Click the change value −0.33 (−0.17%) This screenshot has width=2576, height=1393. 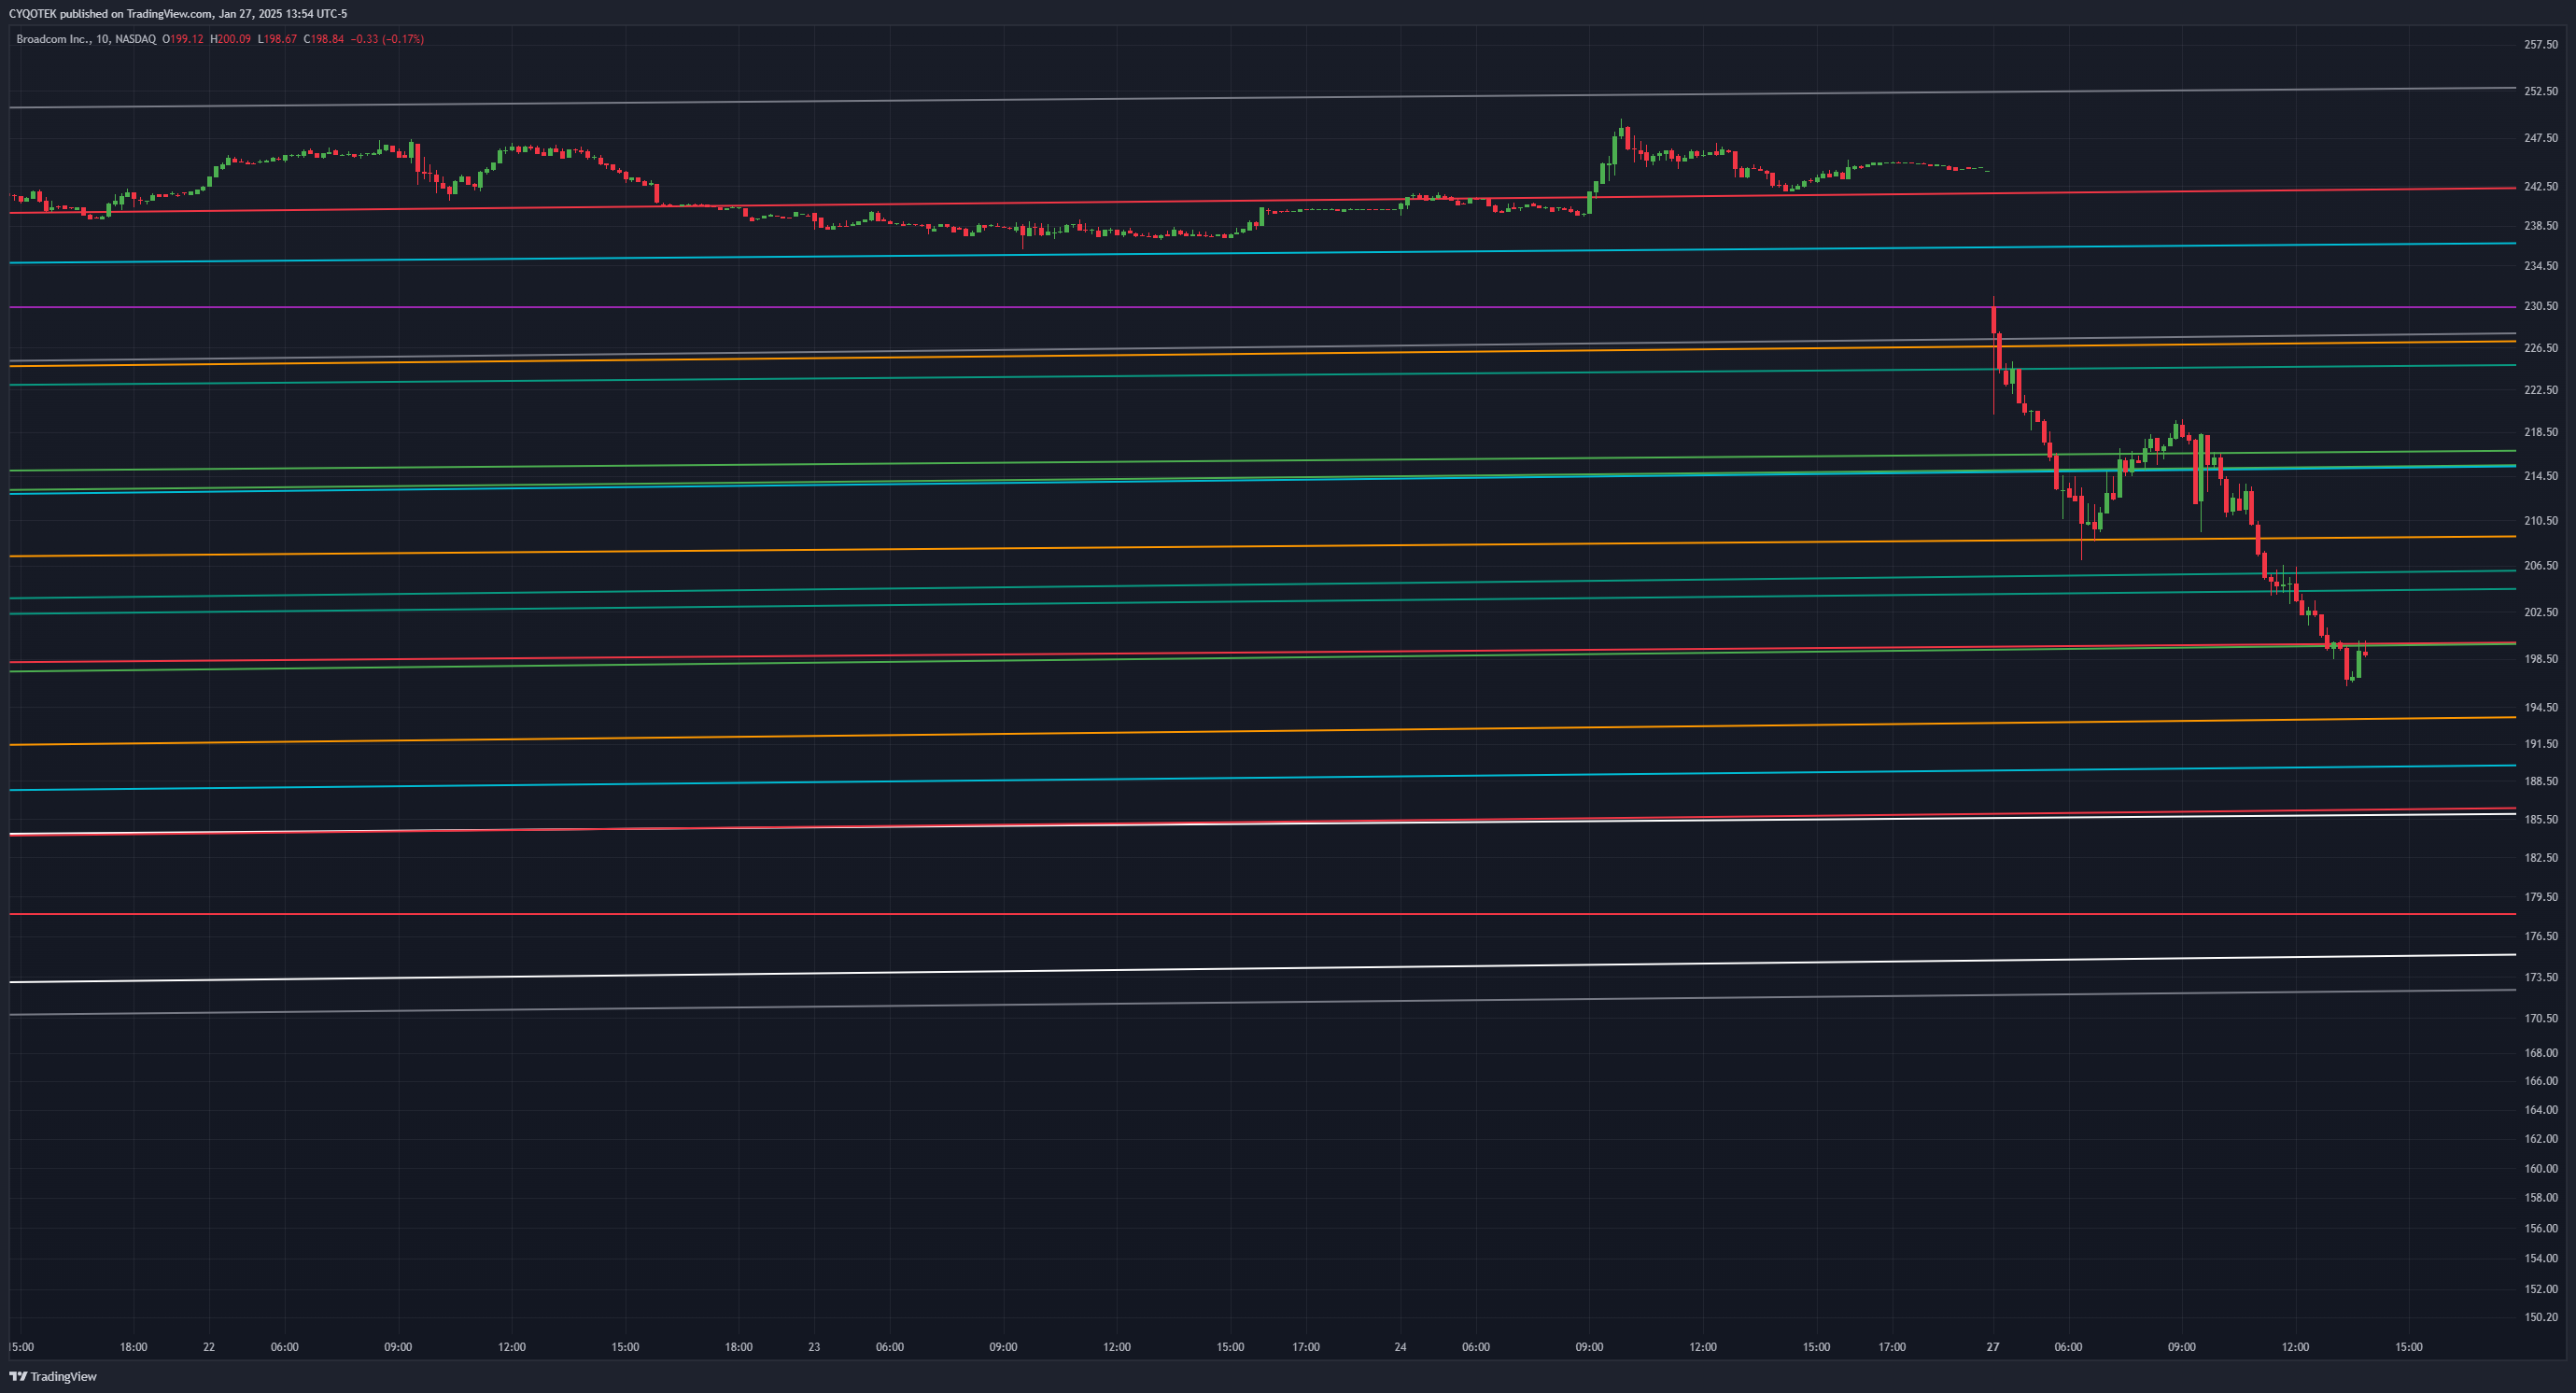(x=387, y=39)
